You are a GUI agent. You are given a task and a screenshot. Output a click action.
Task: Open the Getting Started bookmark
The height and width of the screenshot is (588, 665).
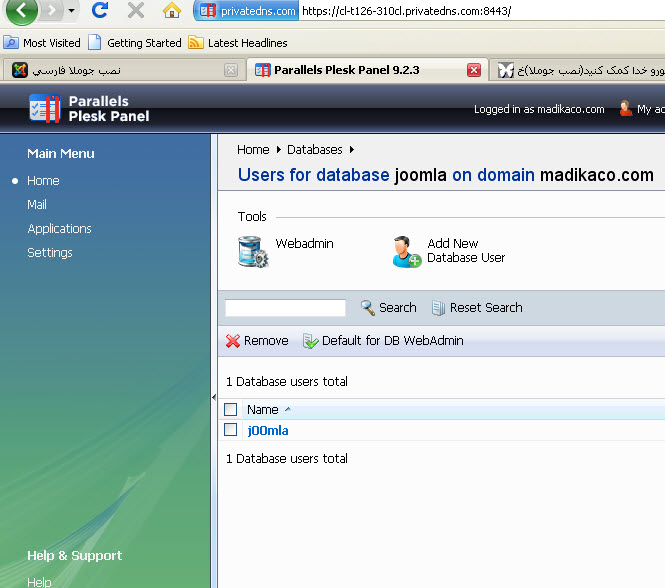[135, 43]
